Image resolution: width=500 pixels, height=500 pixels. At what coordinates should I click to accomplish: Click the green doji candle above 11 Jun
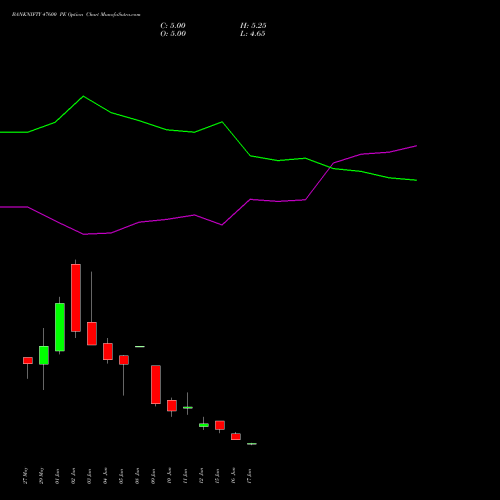pos(188,407)
